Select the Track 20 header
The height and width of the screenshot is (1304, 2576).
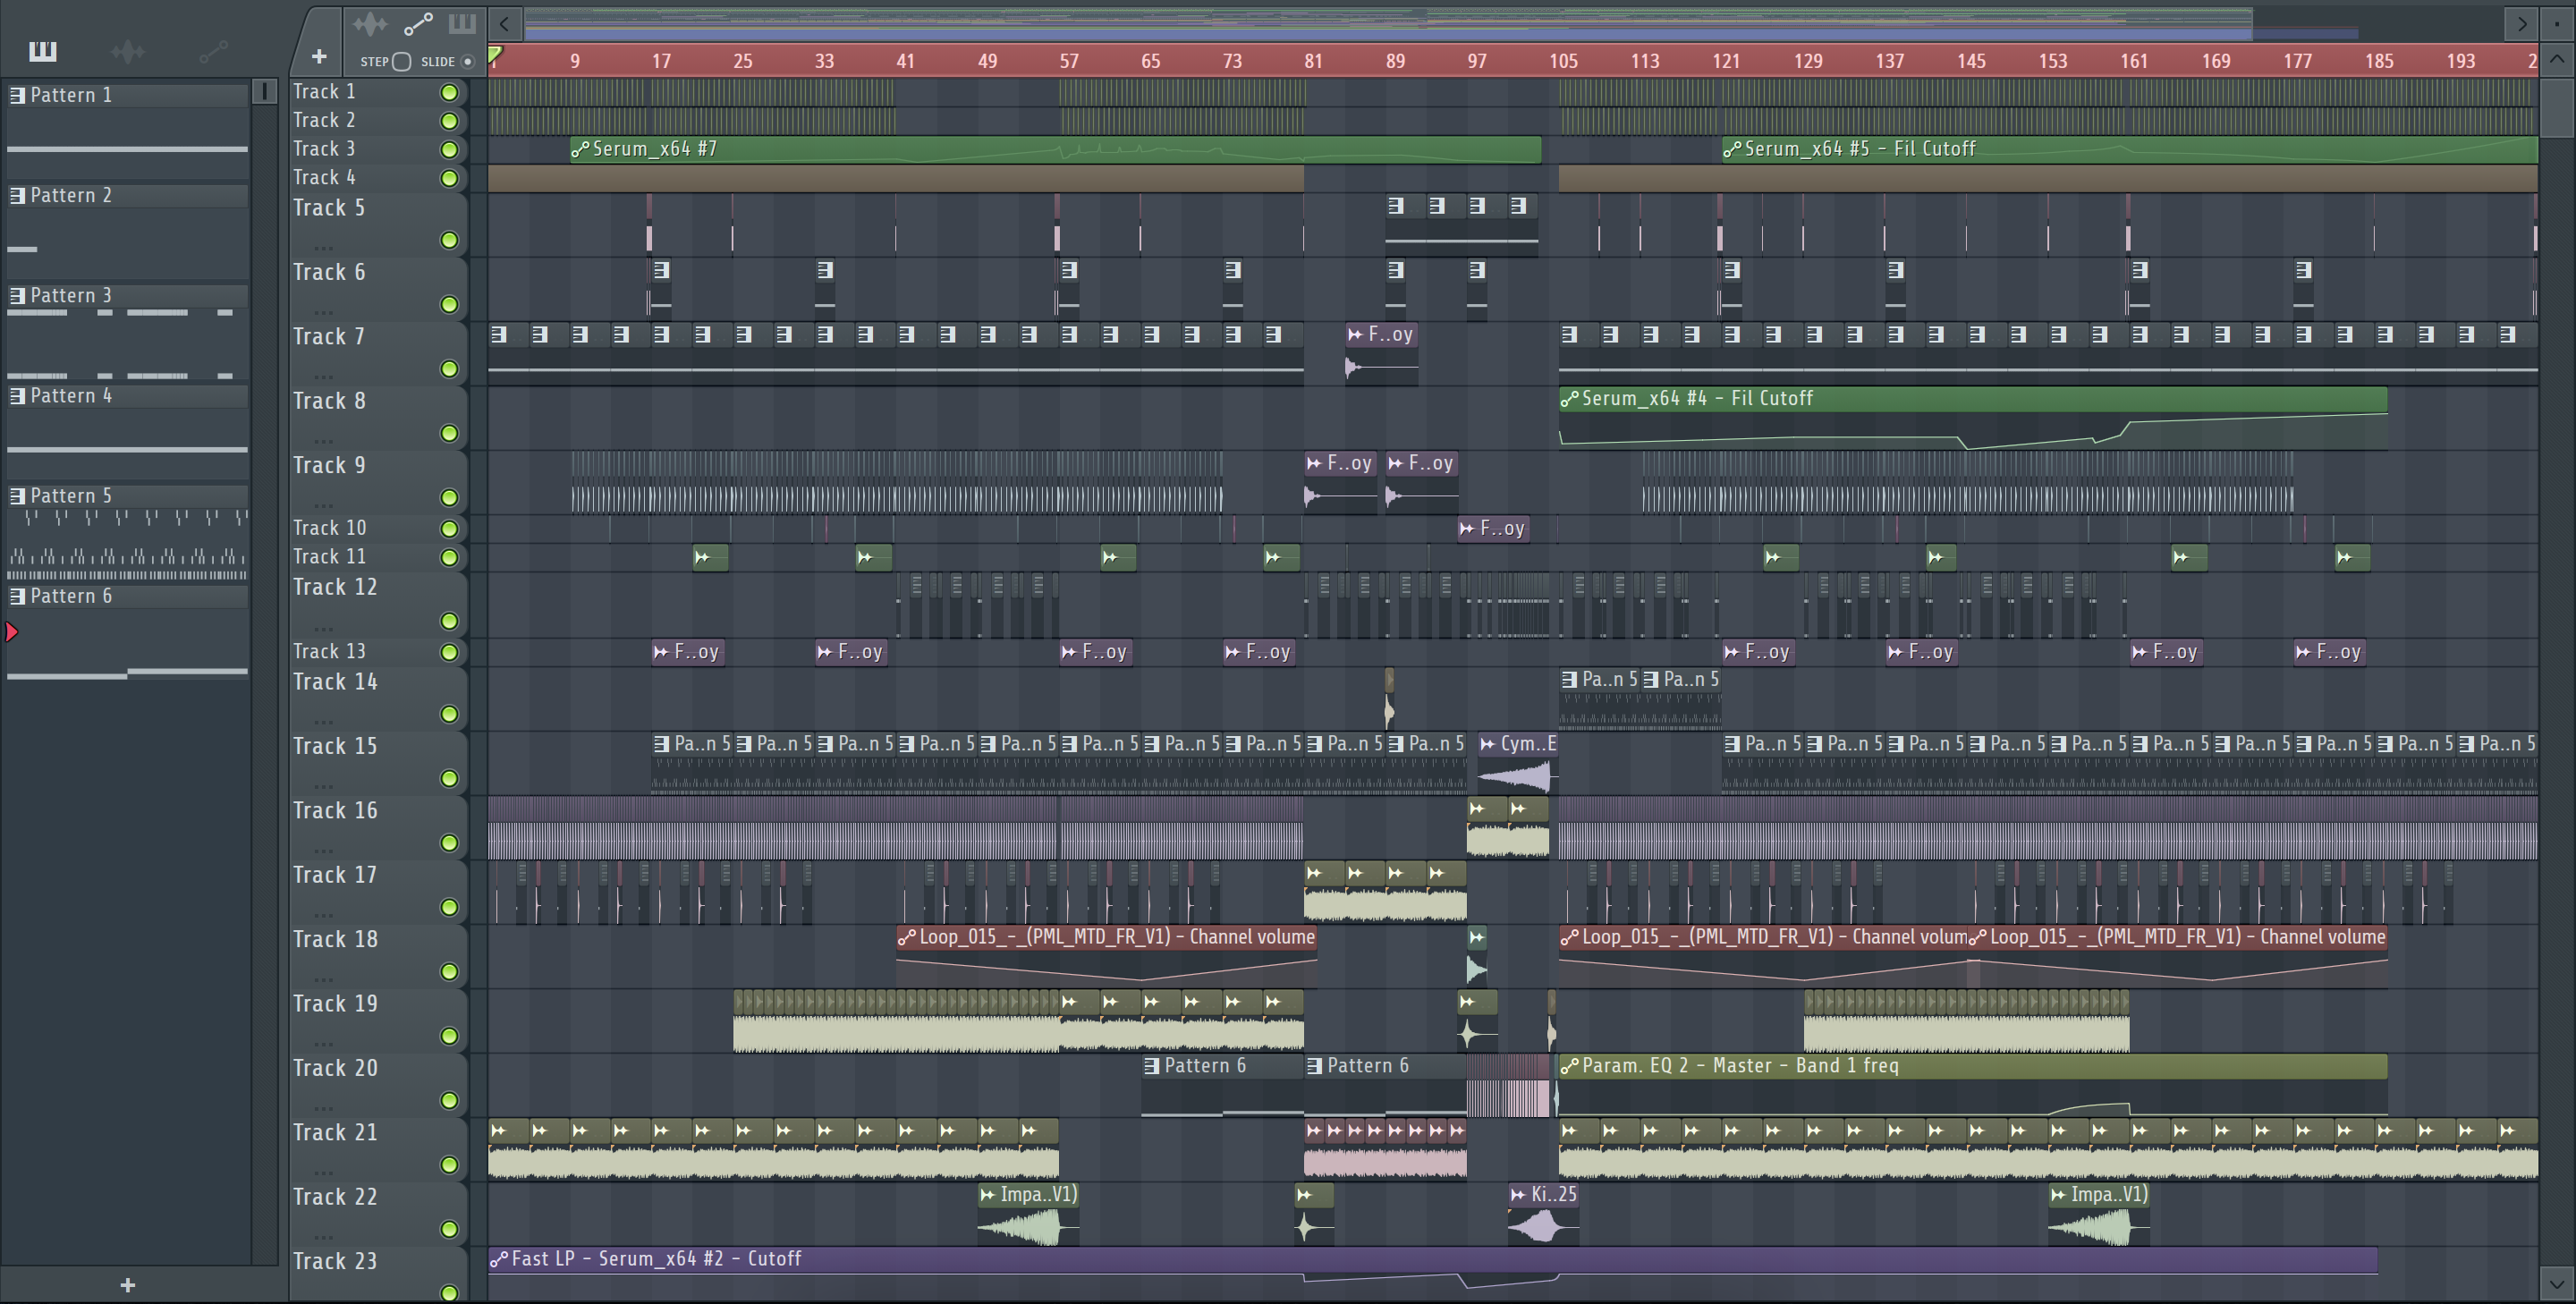click(x=379, y=1085)
